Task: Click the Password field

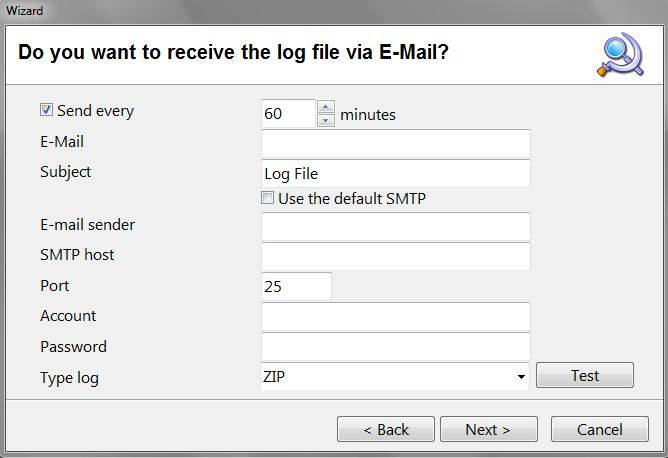Action: [x=395, y=347]
